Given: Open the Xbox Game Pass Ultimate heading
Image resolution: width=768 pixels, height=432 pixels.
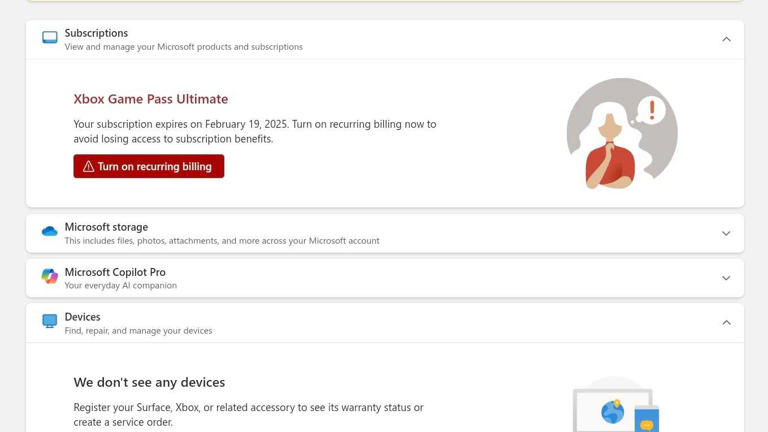Looking at the screenshot, I should pyautogui.click(x=150, y=99).
